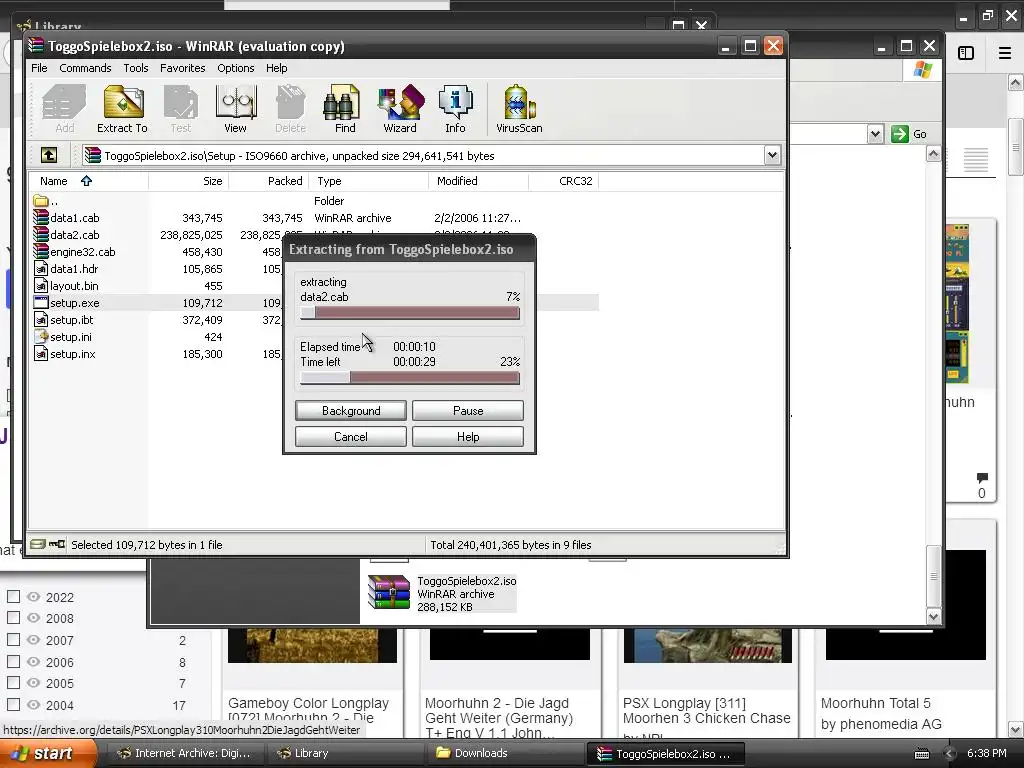Screen dimensions: 1024x768
Task: Click the Delete toolbar icon
Action: pos(290,109)
